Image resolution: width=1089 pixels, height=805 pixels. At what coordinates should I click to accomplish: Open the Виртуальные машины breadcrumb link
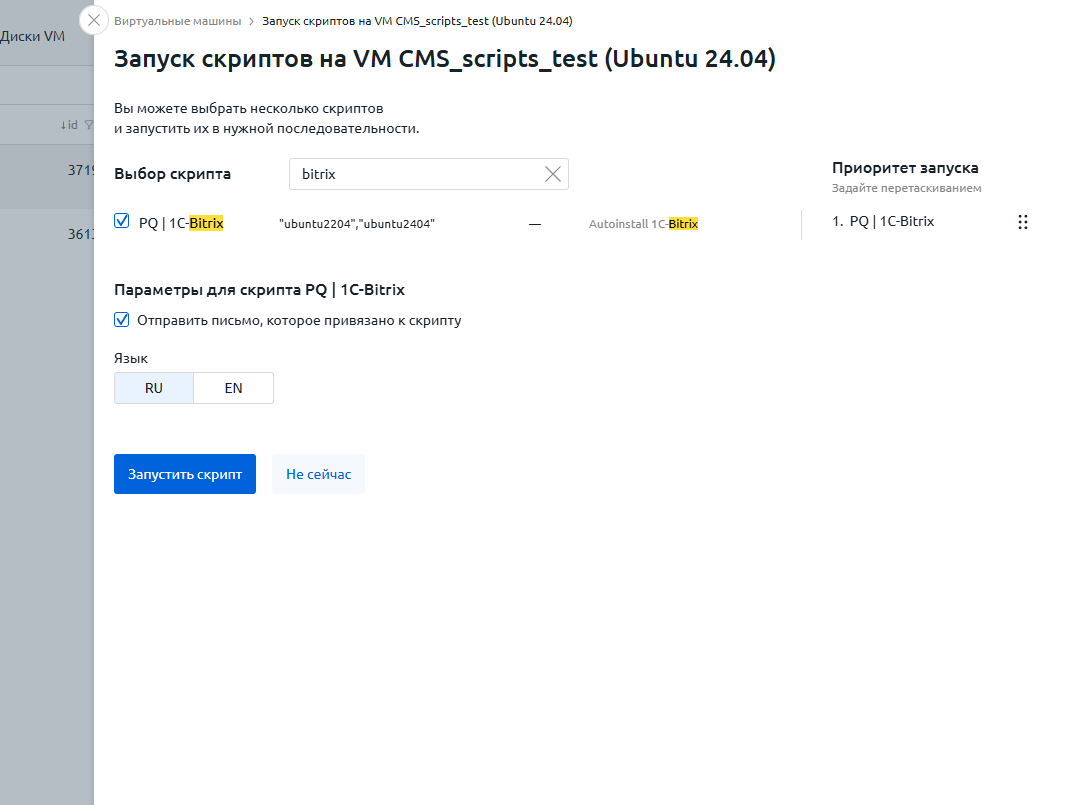tap(178, 21)
